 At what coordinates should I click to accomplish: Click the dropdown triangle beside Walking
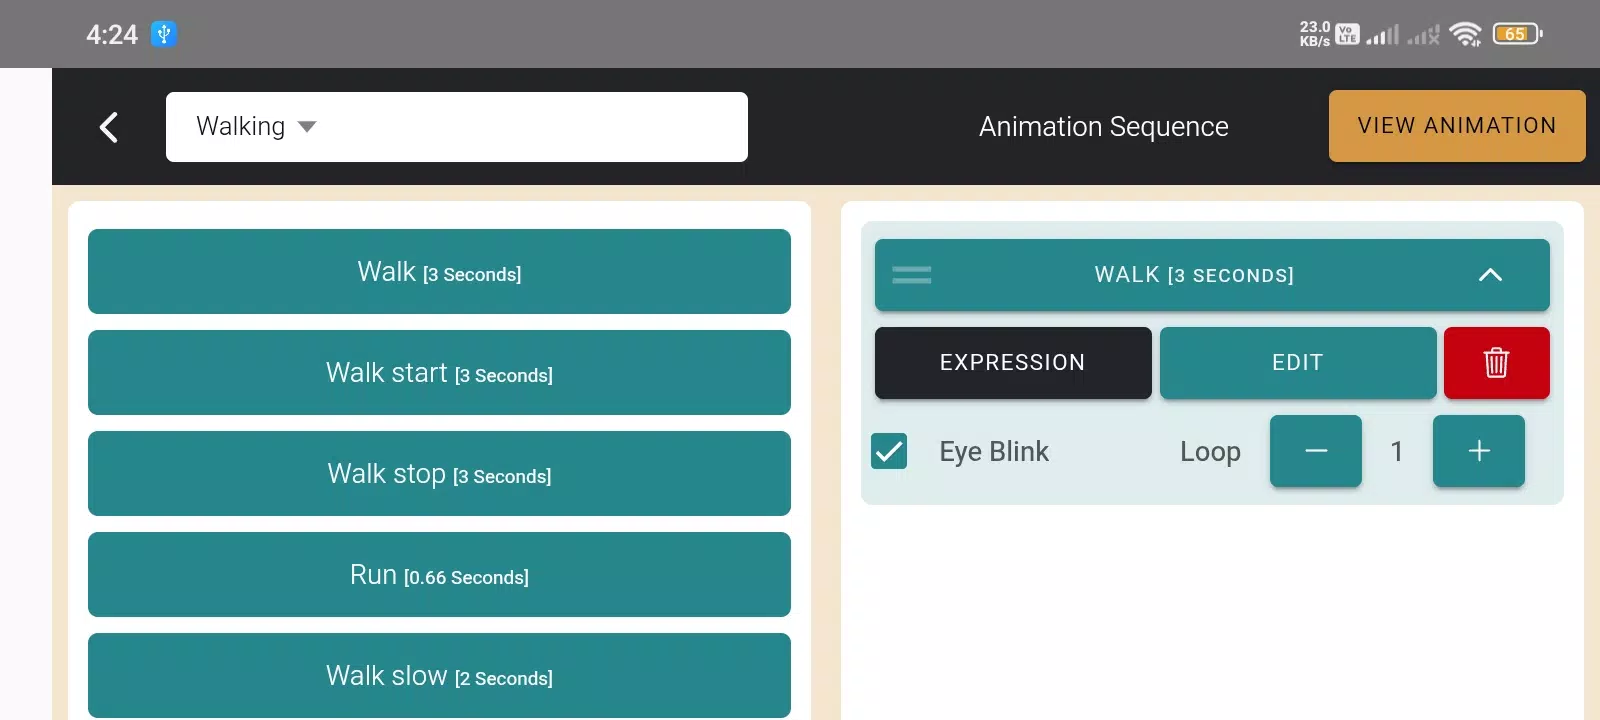(x=307, y=127)
